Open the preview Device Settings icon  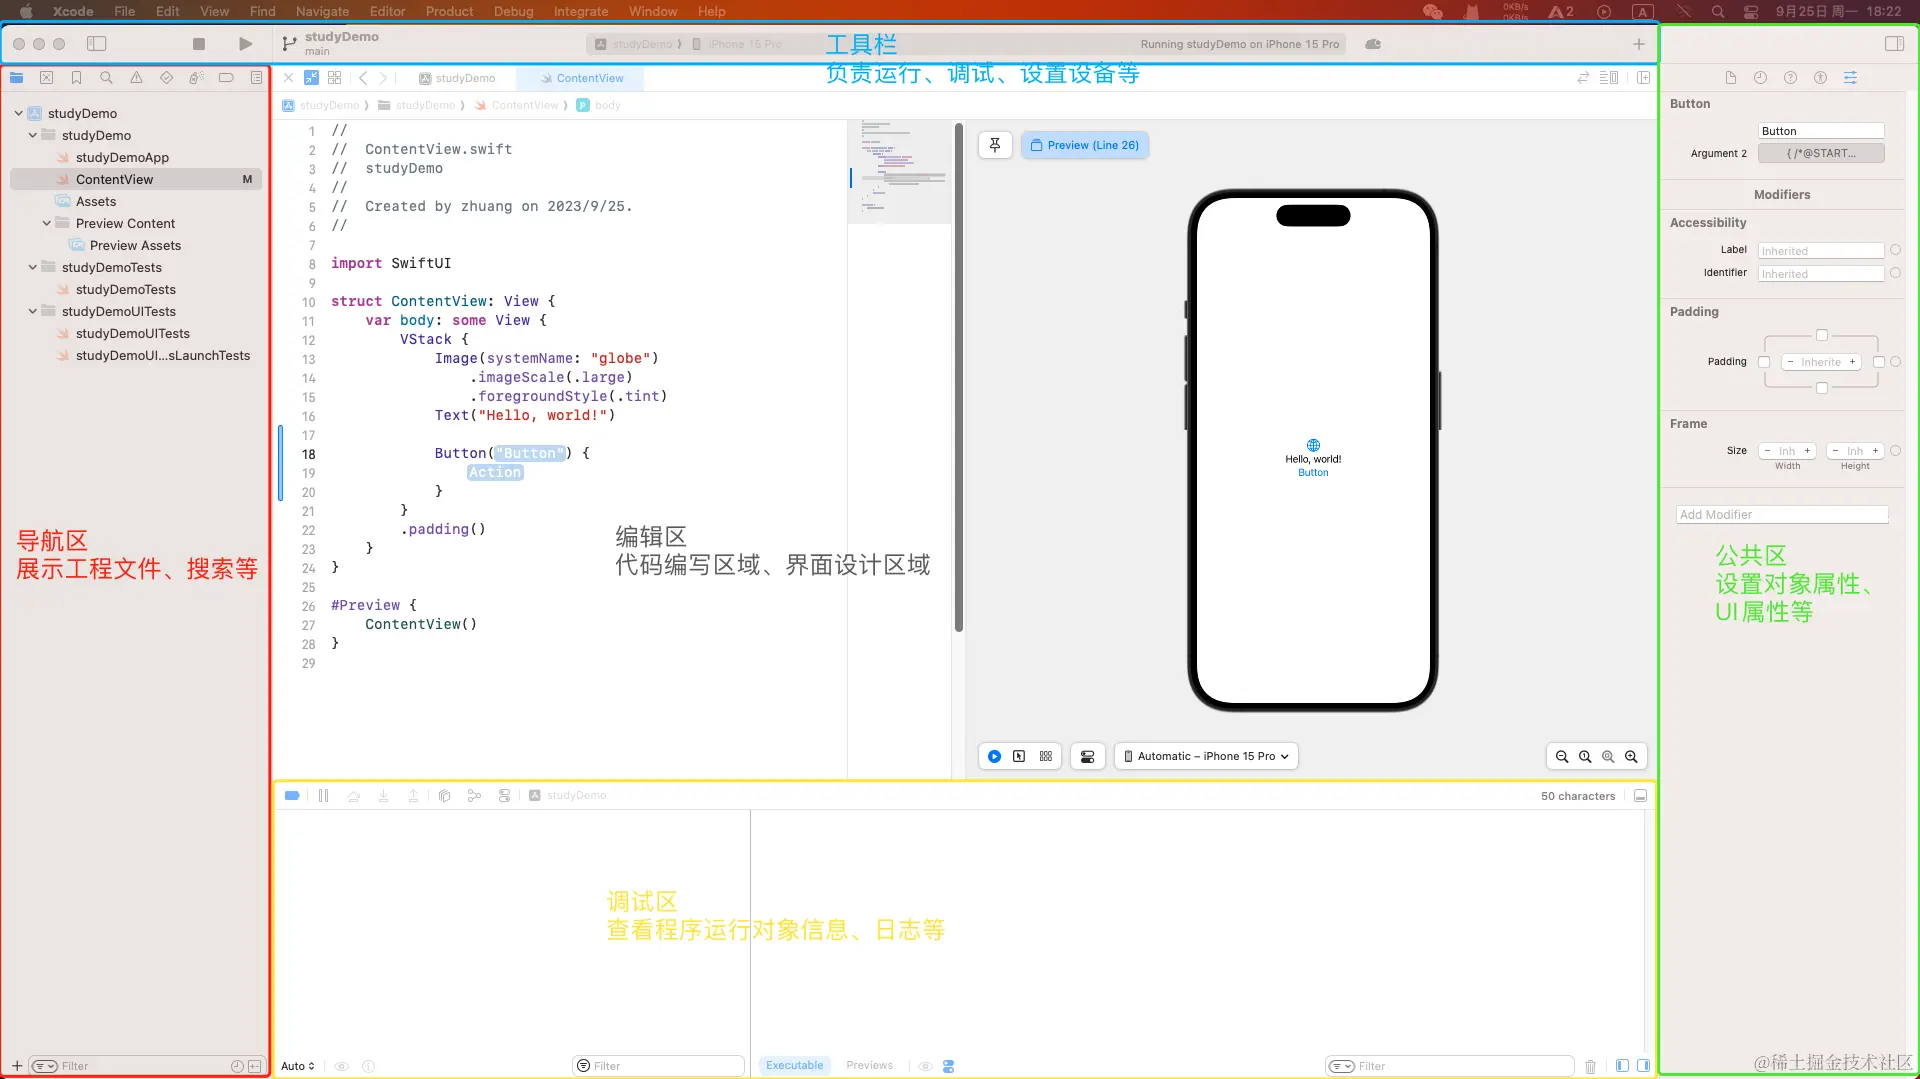click(1087, 757)
